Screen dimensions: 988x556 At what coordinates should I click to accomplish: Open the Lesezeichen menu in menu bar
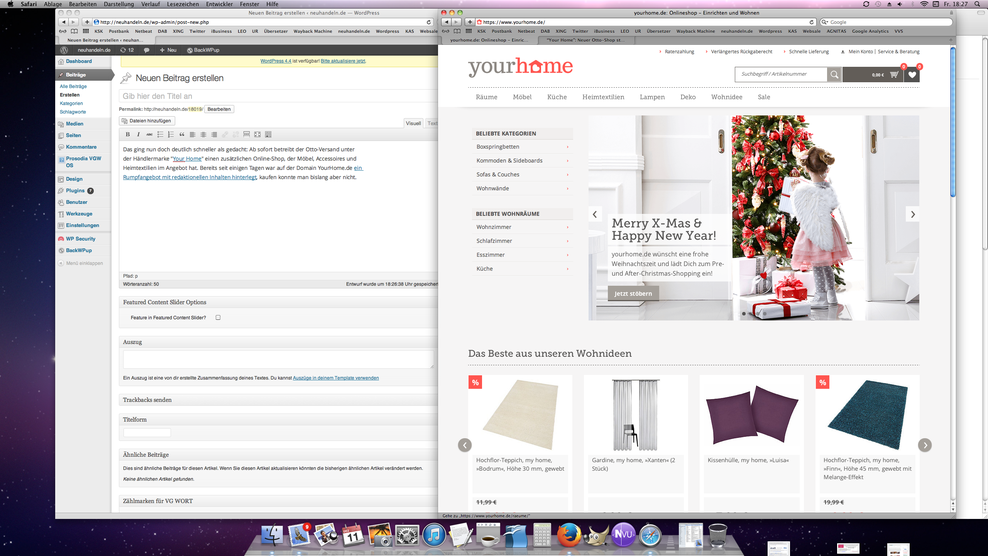tap(183, 4)
